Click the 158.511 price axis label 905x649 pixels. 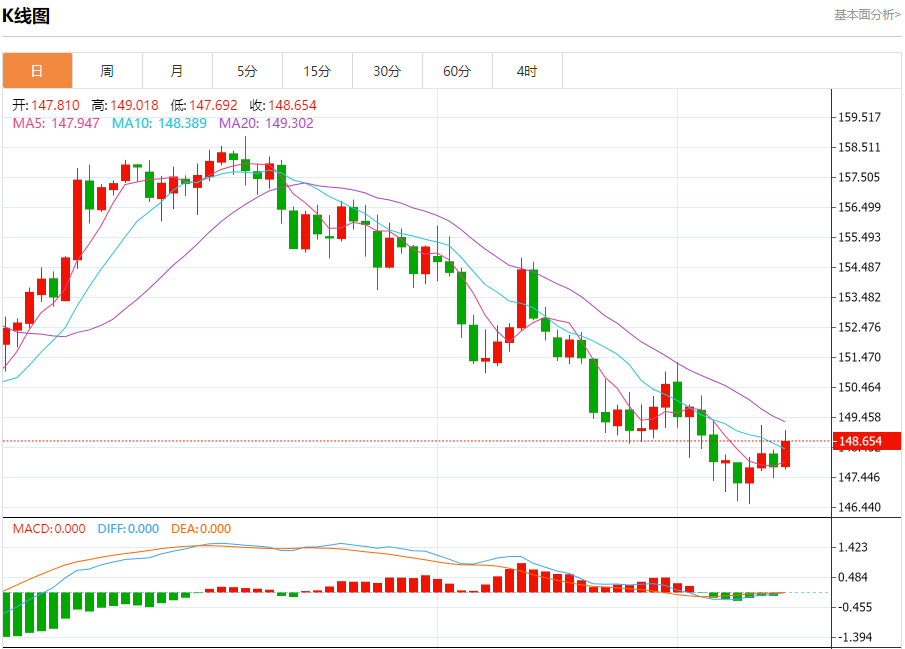point(859,147)
